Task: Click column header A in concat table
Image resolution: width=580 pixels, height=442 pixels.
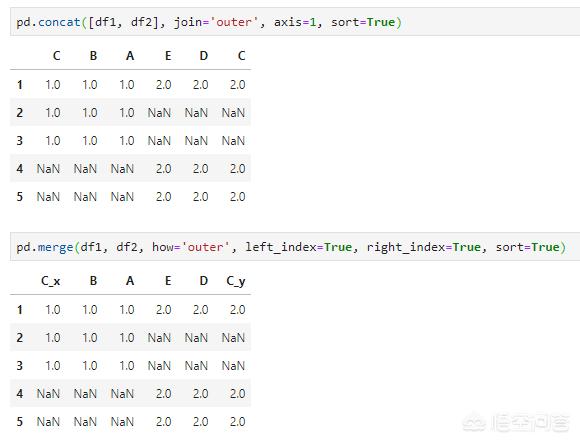Action: point(130,56)
